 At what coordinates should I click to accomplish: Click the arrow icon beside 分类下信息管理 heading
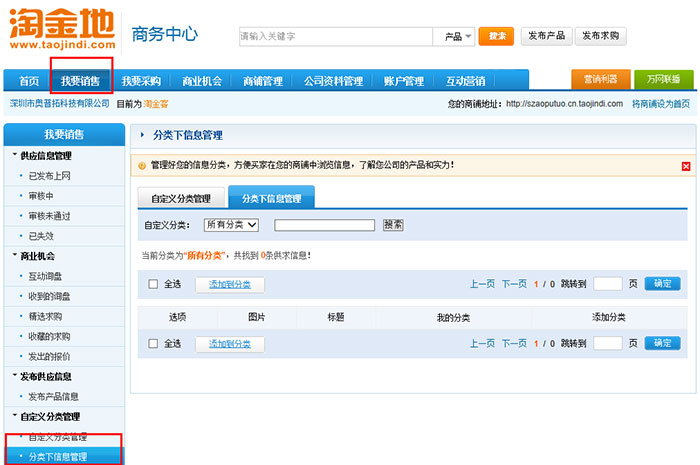pos(143,134)
